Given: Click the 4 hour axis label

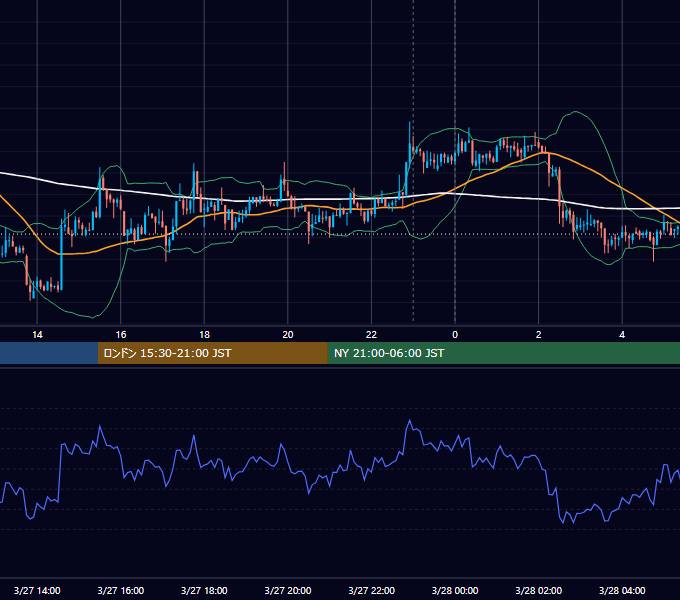Looking at the screenshot, I should tap(622, 335).
